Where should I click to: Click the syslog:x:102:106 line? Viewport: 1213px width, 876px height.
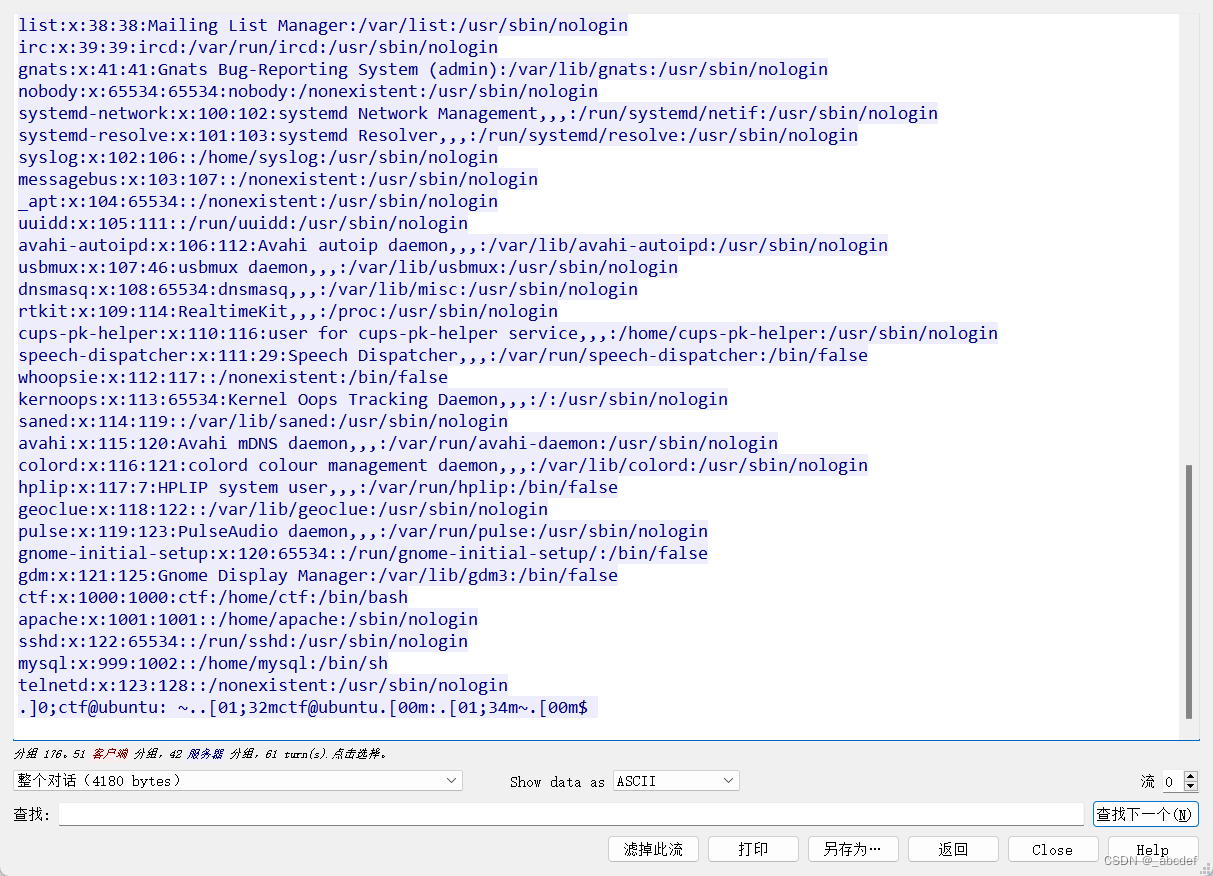click(x=258, y=157)
